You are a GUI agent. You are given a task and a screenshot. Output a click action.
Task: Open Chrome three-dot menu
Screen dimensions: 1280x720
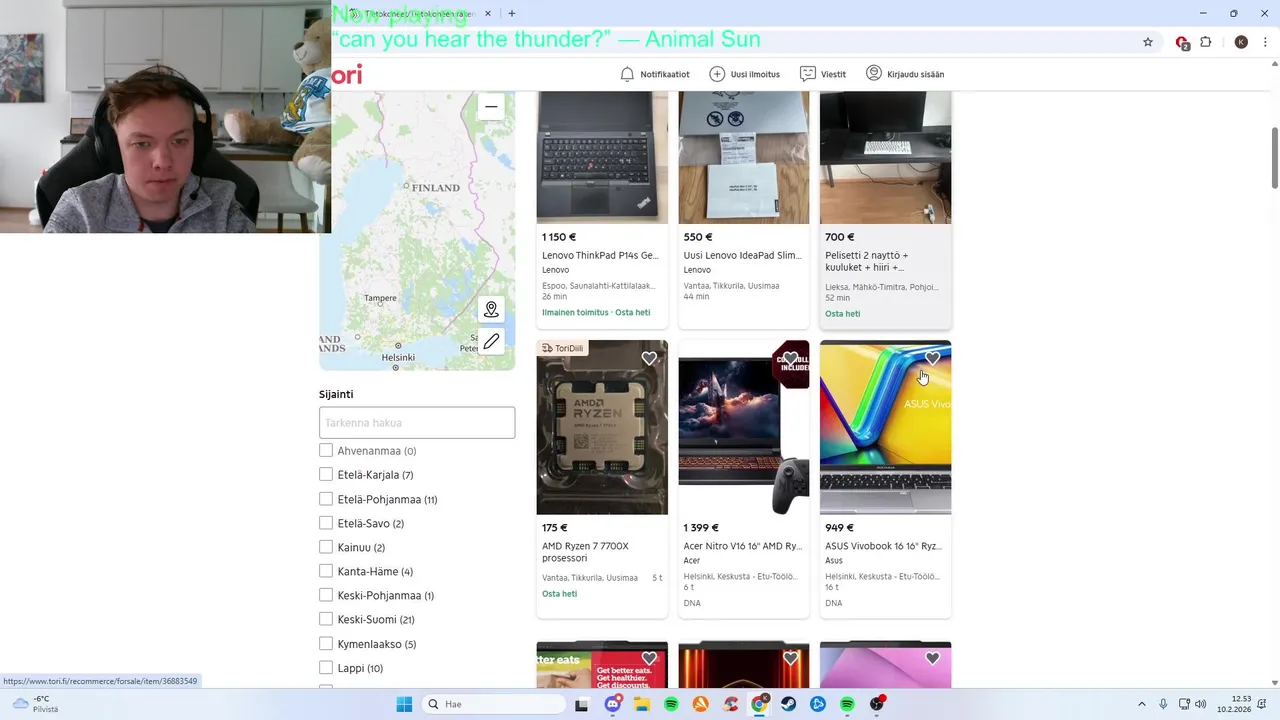(x=1265, y=42)
